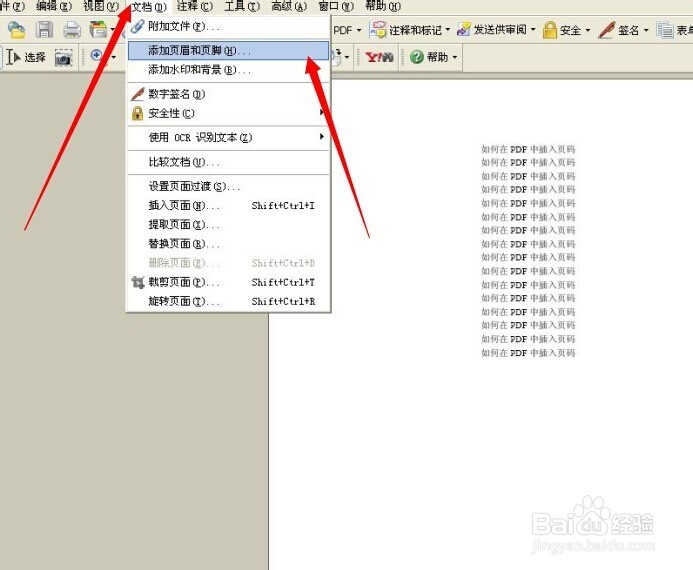This screenshot has height=570, width=693.
Task: Expand the 安全 toolbar dropdown arrow
Action: 588,30
